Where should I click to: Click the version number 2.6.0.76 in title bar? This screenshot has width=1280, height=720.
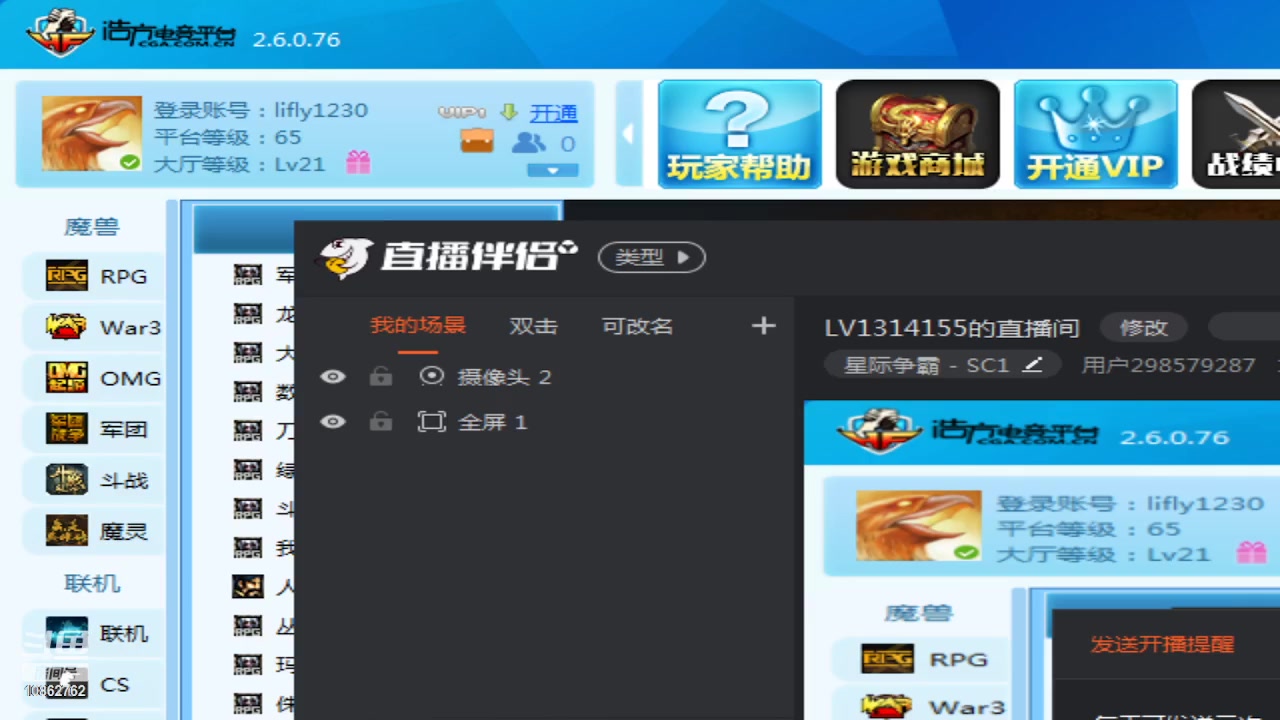(296, 40)
